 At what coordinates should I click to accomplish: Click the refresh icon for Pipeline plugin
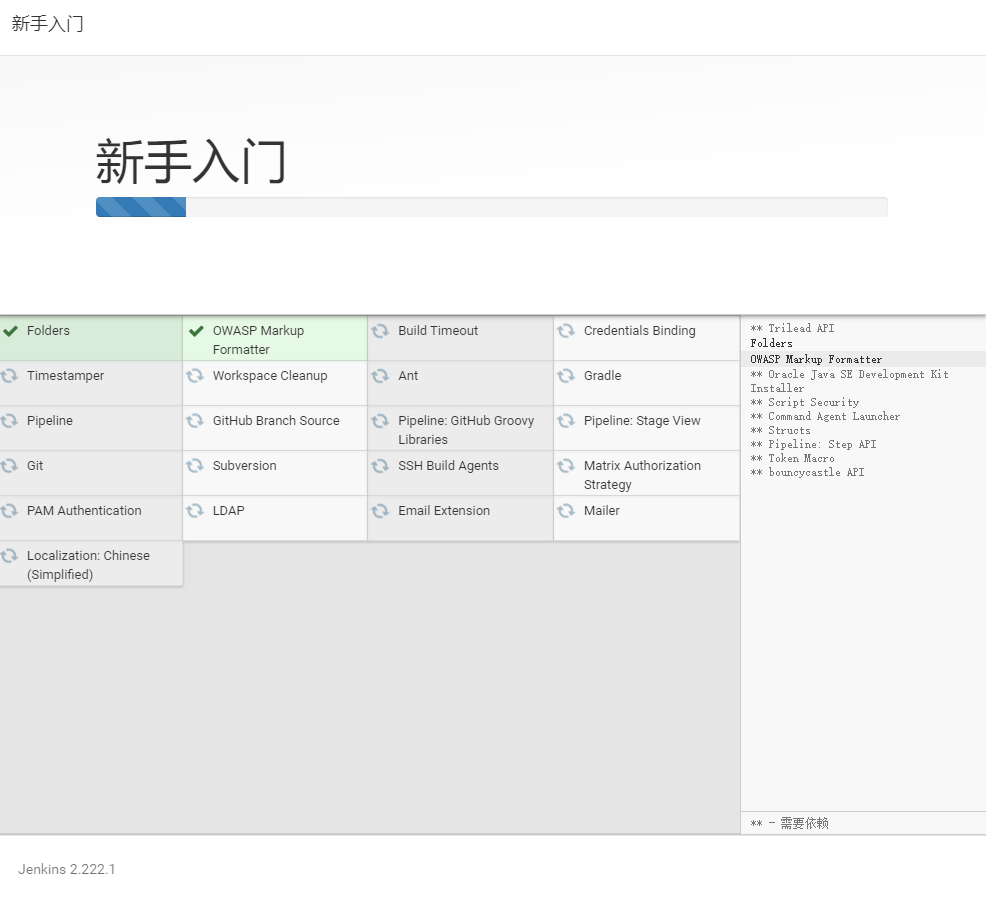(9, 421)
